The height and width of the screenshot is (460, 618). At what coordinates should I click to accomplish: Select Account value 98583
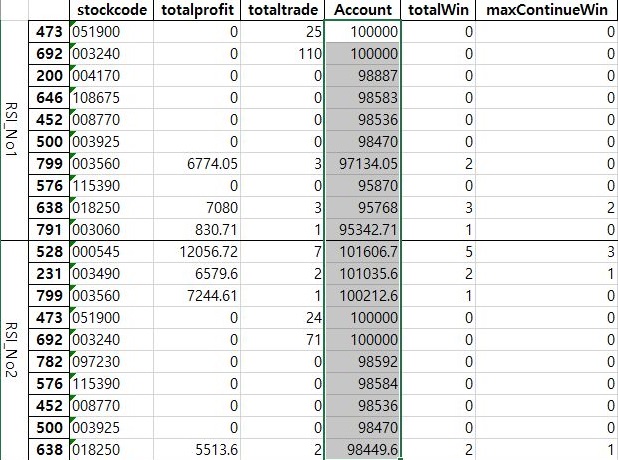pyautogui.click(x=363, y=98)
